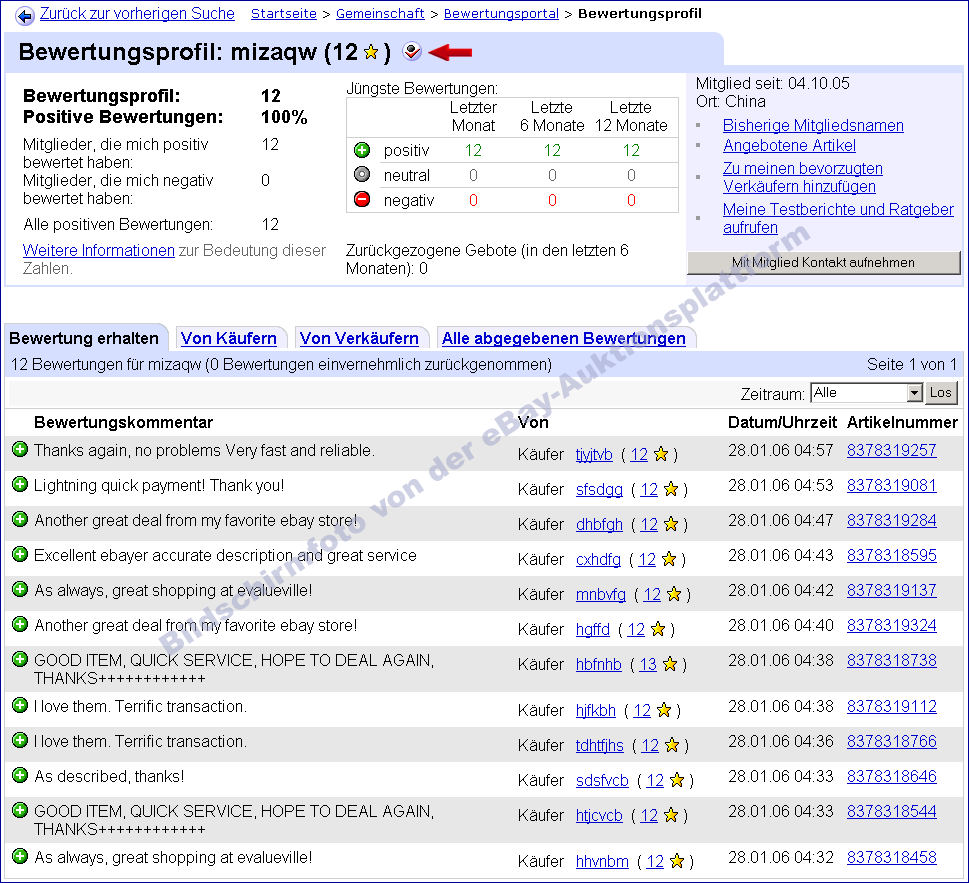Click the star icon next to buyer sfsdgg
Viewport: 969px width, 883px height.
tap(671, 489)
